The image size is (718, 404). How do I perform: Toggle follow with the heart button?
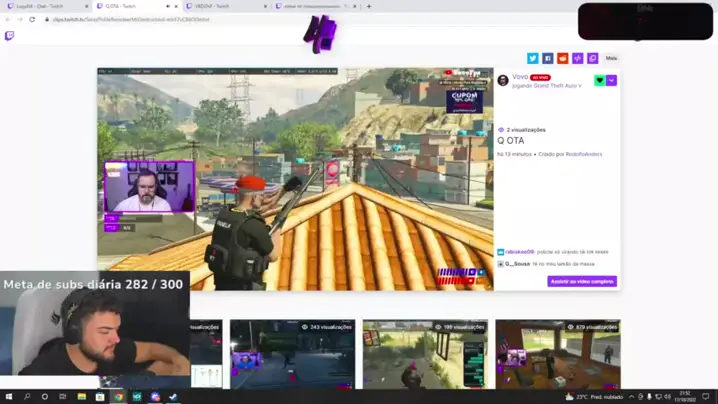[599, 81]
